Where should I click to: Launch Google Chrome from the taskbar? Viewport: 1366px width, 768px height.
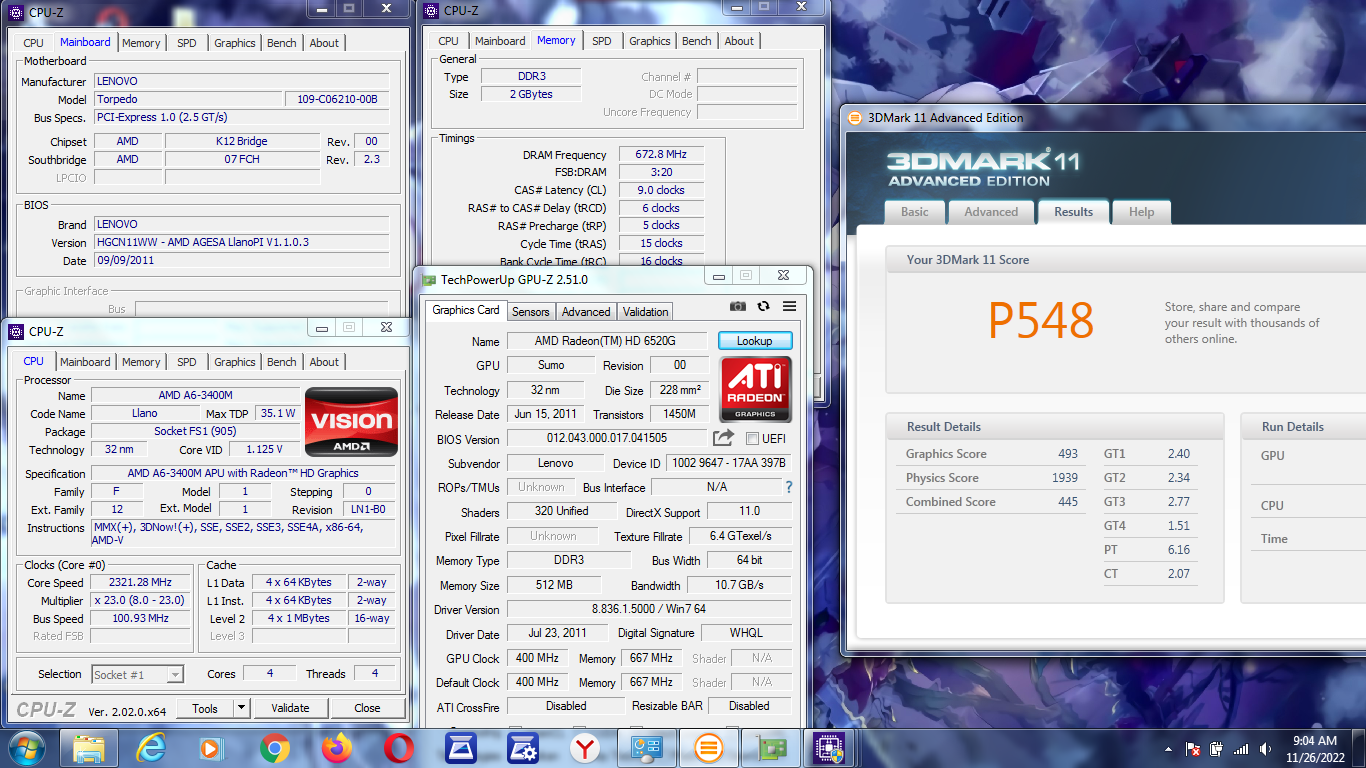[274, 748]
